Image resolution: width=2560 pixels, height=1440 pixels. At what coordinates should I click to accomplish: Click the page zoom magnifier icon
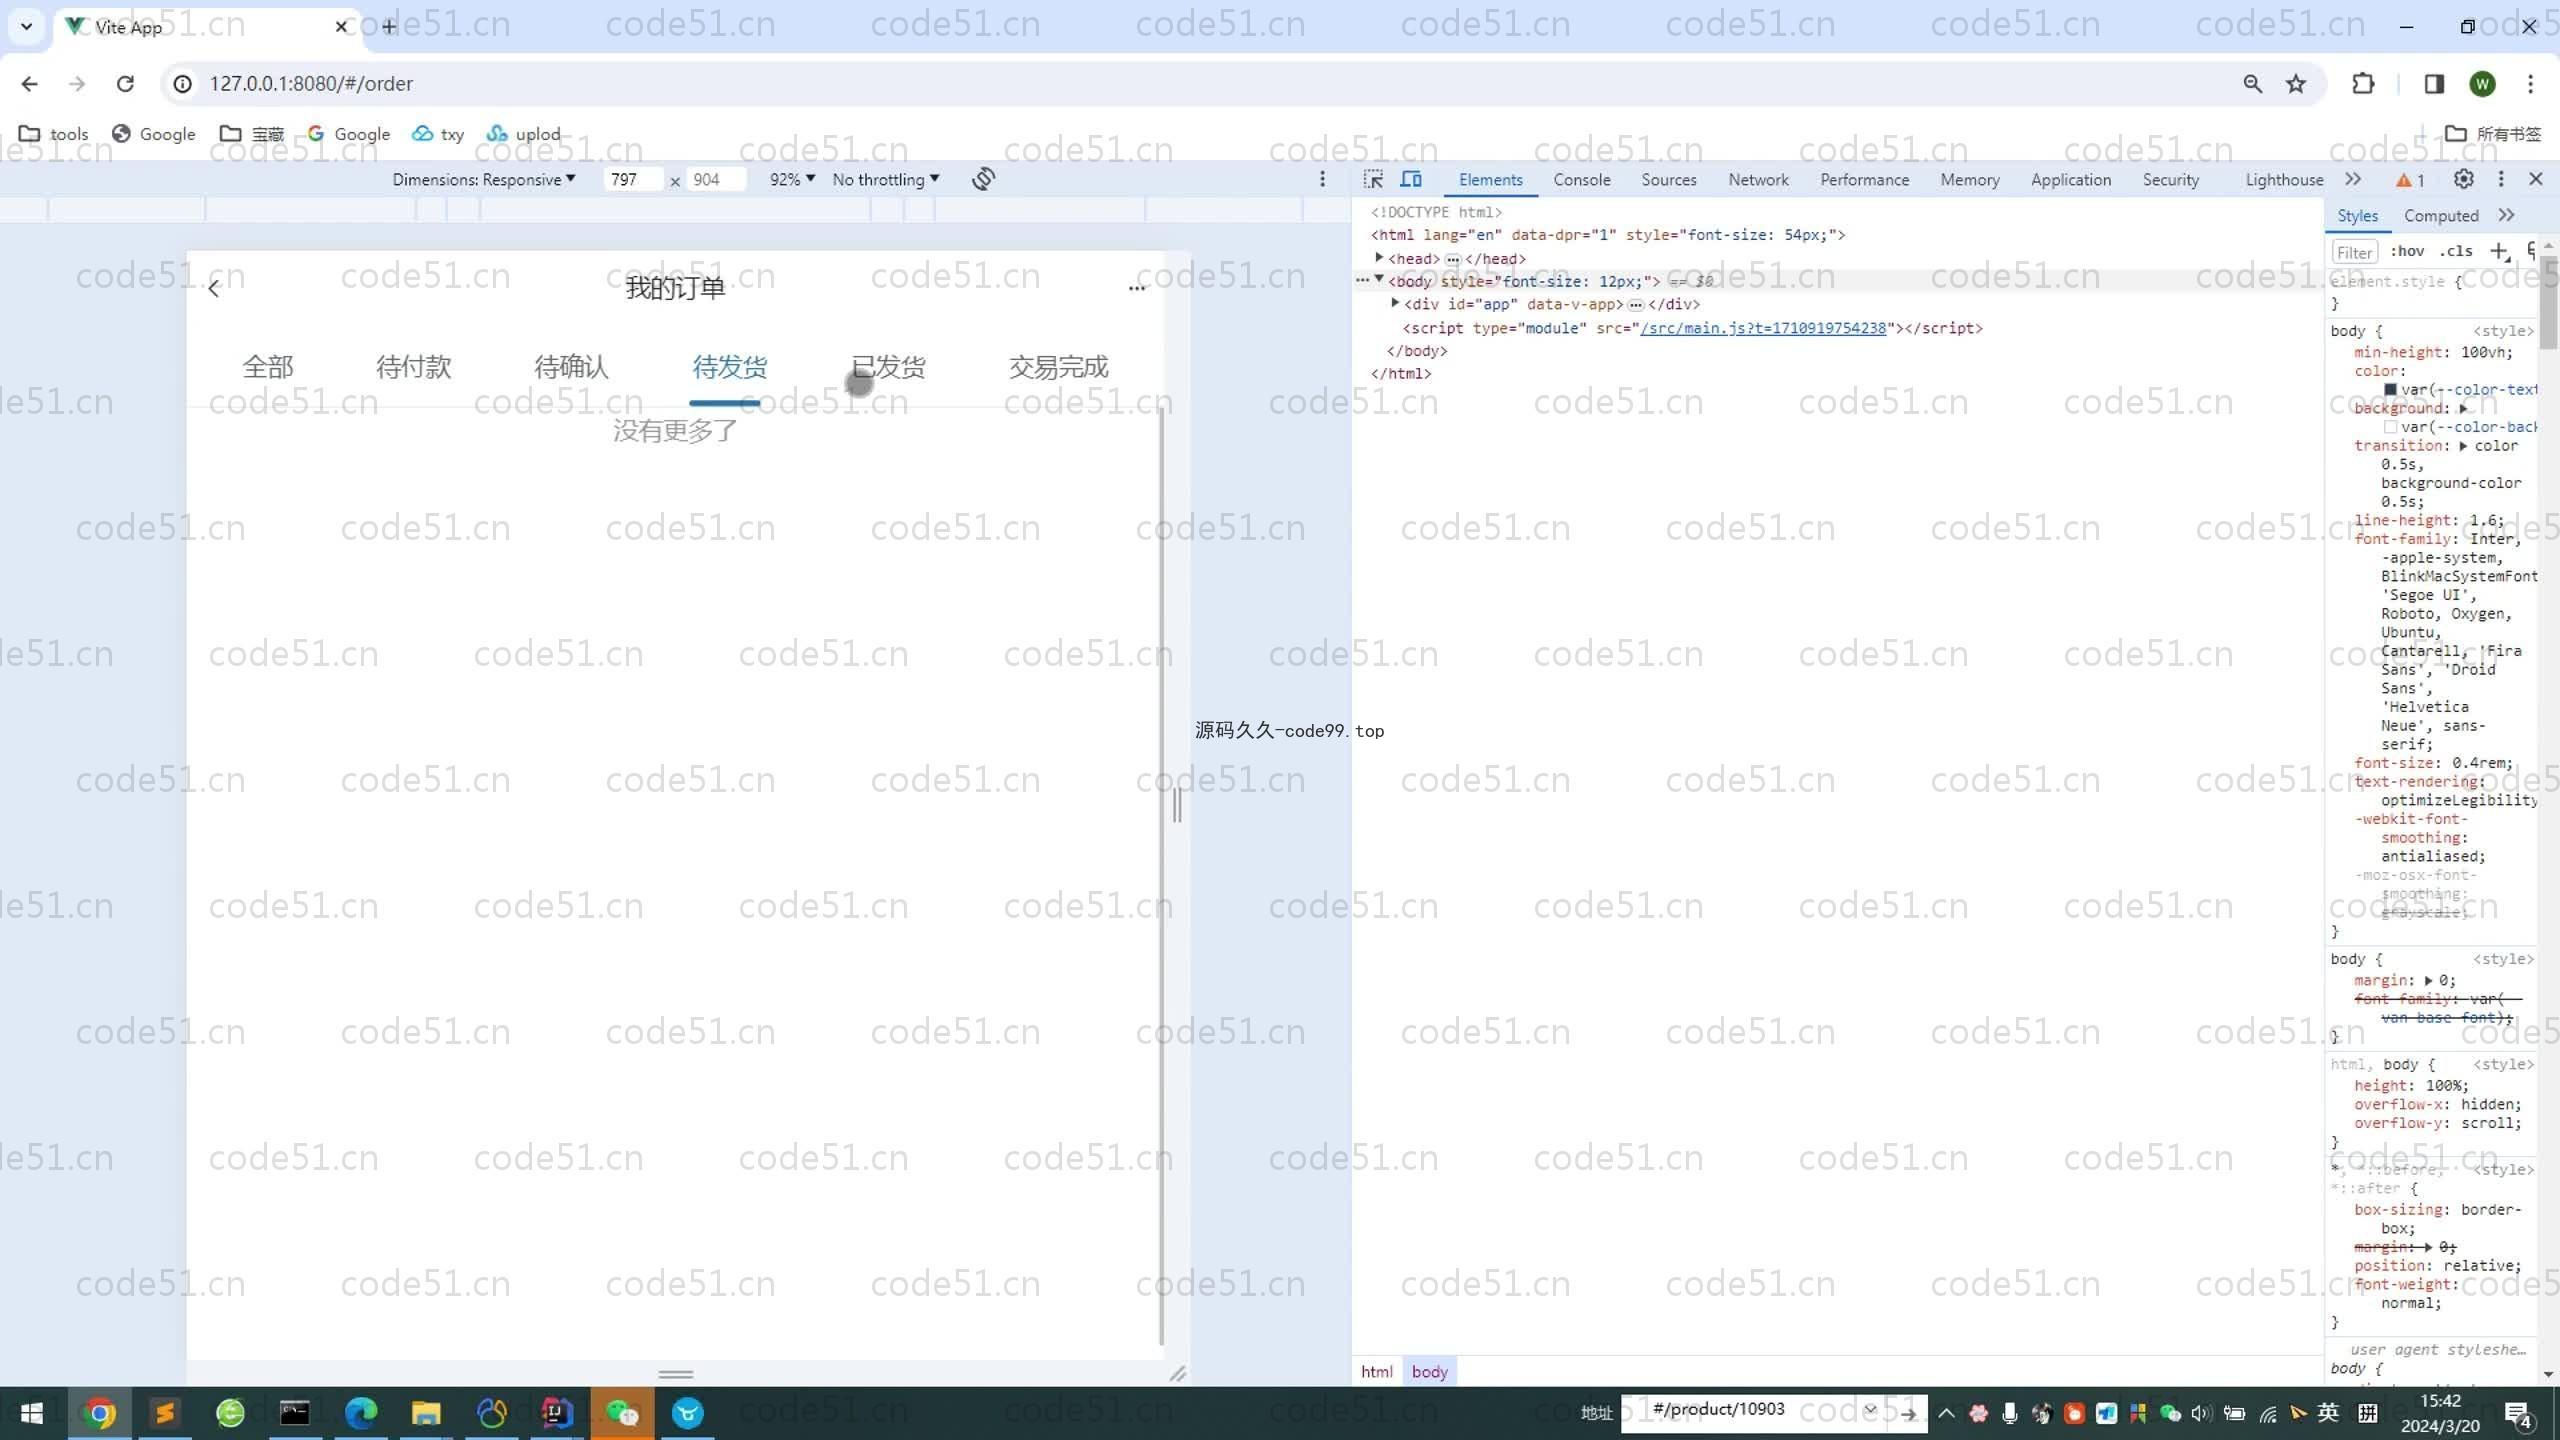2252,84
